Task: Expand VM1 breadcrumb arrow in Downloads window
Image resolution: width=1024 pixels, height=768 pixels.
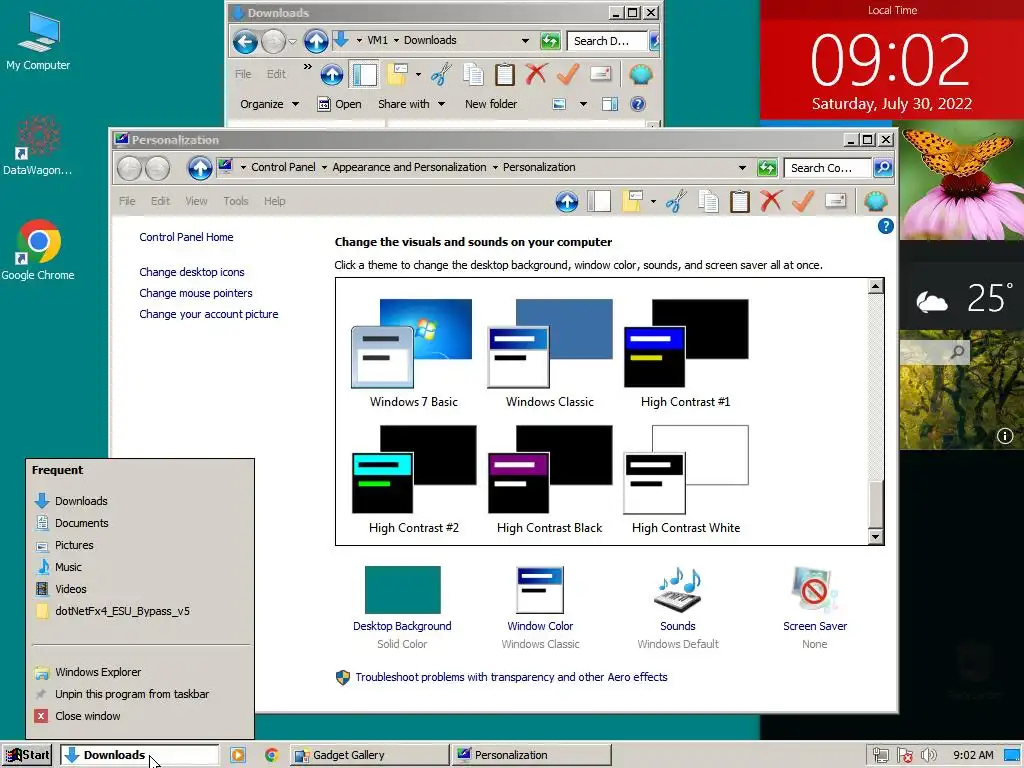Action: tap(396, 40)
